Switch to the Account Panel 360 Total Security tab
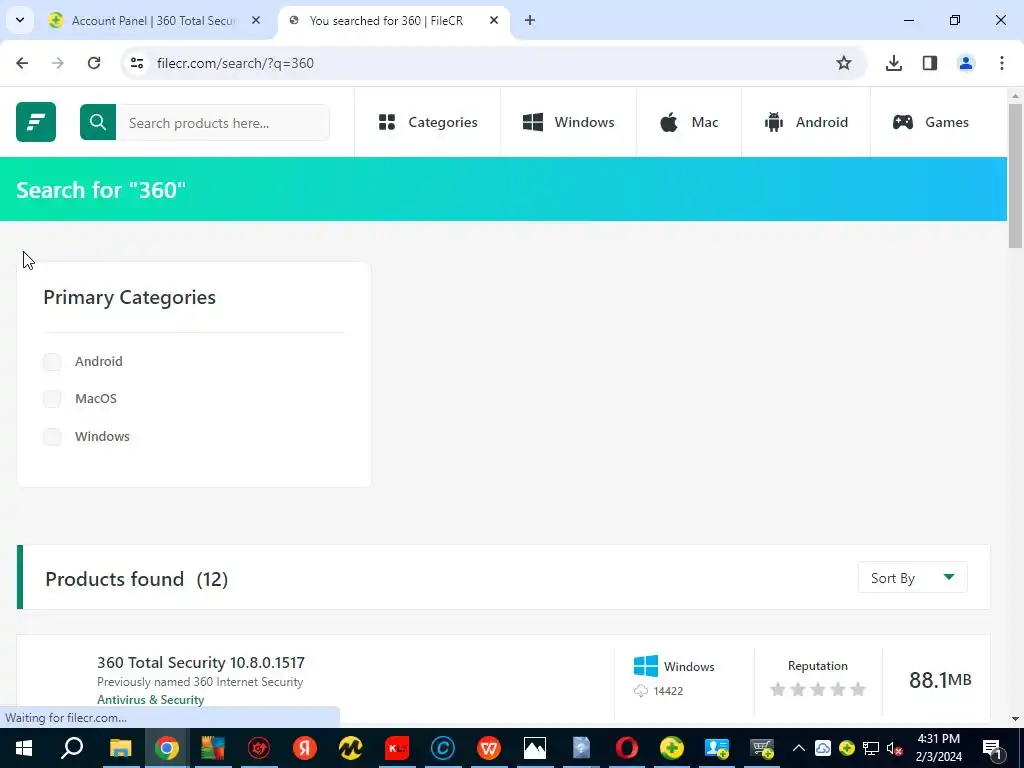Viewport: 1024px width, 768px height. click(x=153, y=21)
